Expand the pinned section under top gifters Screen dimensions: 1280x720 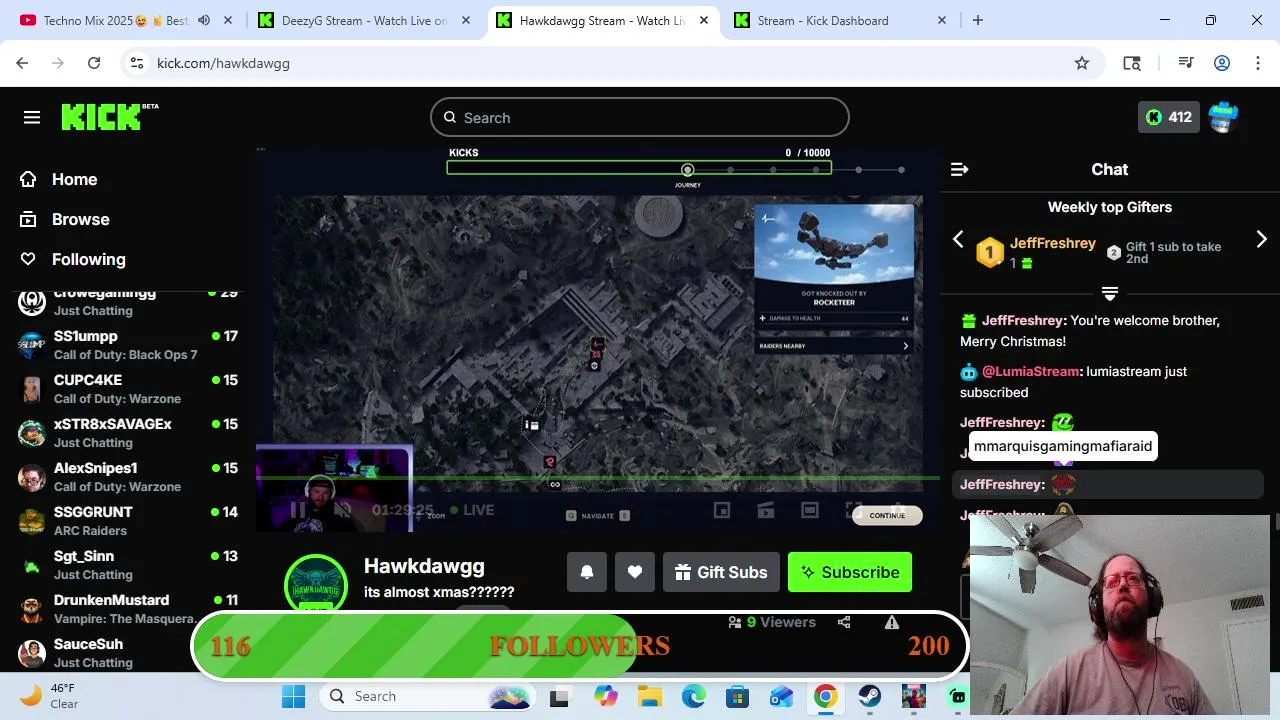pyautogui.click(x=1110, y=294)
